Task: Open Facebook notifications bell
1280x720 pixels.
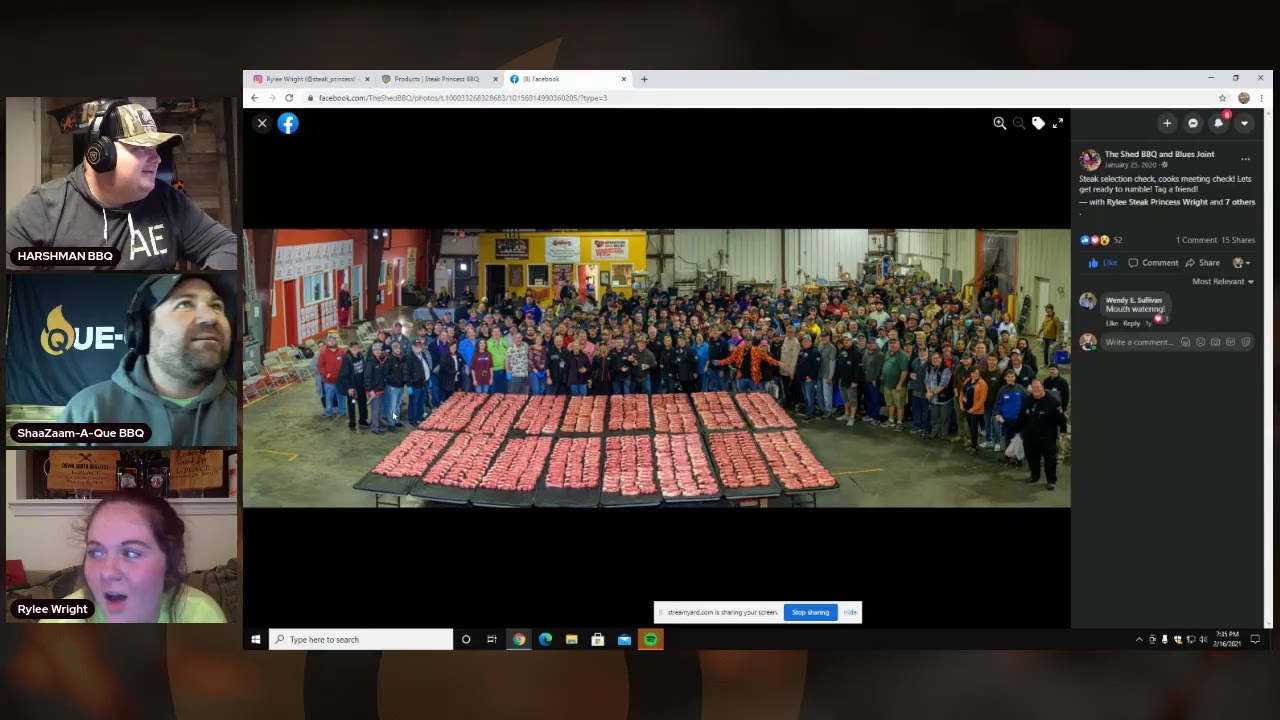Action: (1219, 123)
